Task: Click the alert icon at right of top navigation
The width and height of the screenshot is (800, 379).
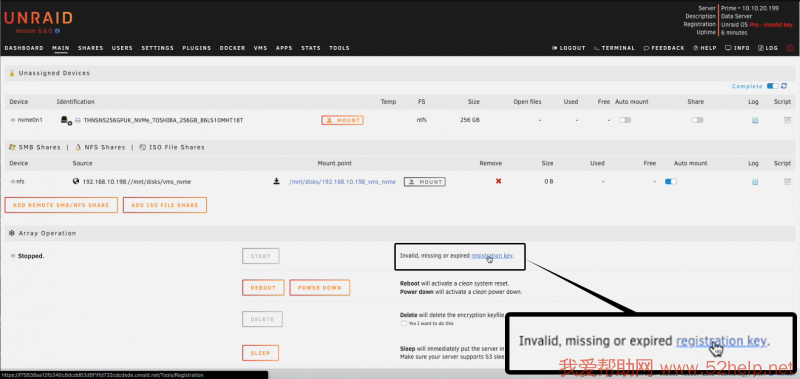Action: click(x=790, y=48)
